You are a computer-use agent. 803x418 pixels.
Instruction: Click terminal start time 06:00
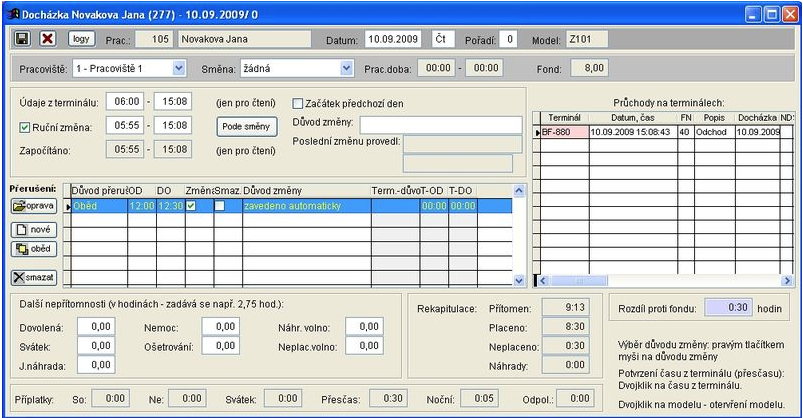coord(125,101)
